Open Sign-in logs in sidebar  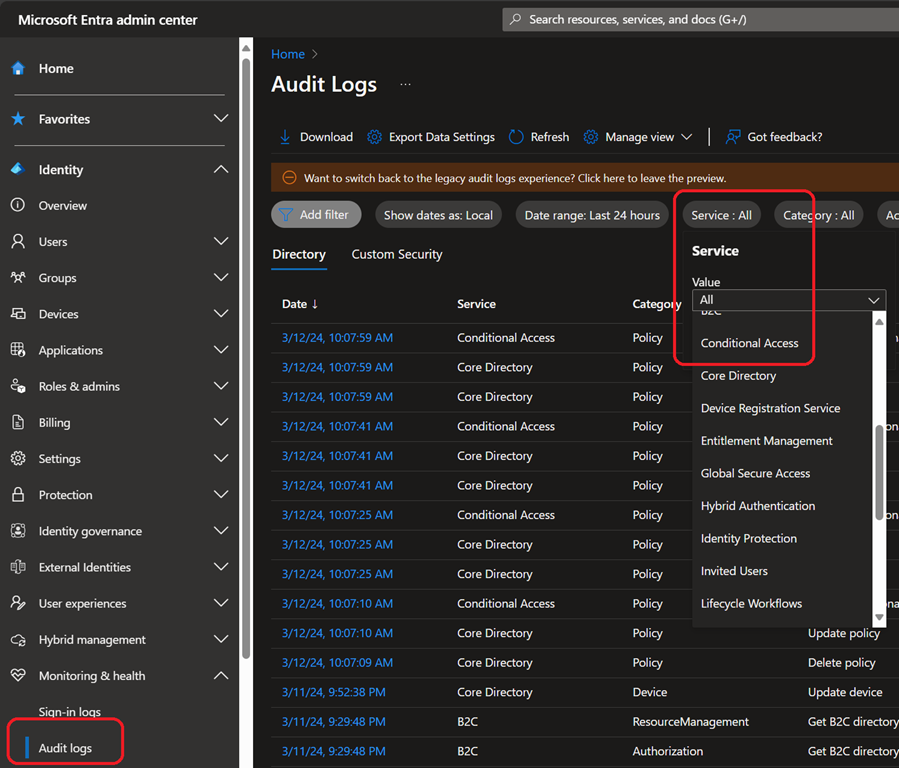[x=70, y=712]
